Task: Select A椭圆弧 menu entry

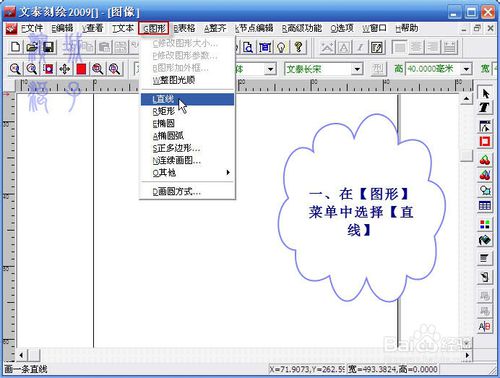Action: [187, 136]
